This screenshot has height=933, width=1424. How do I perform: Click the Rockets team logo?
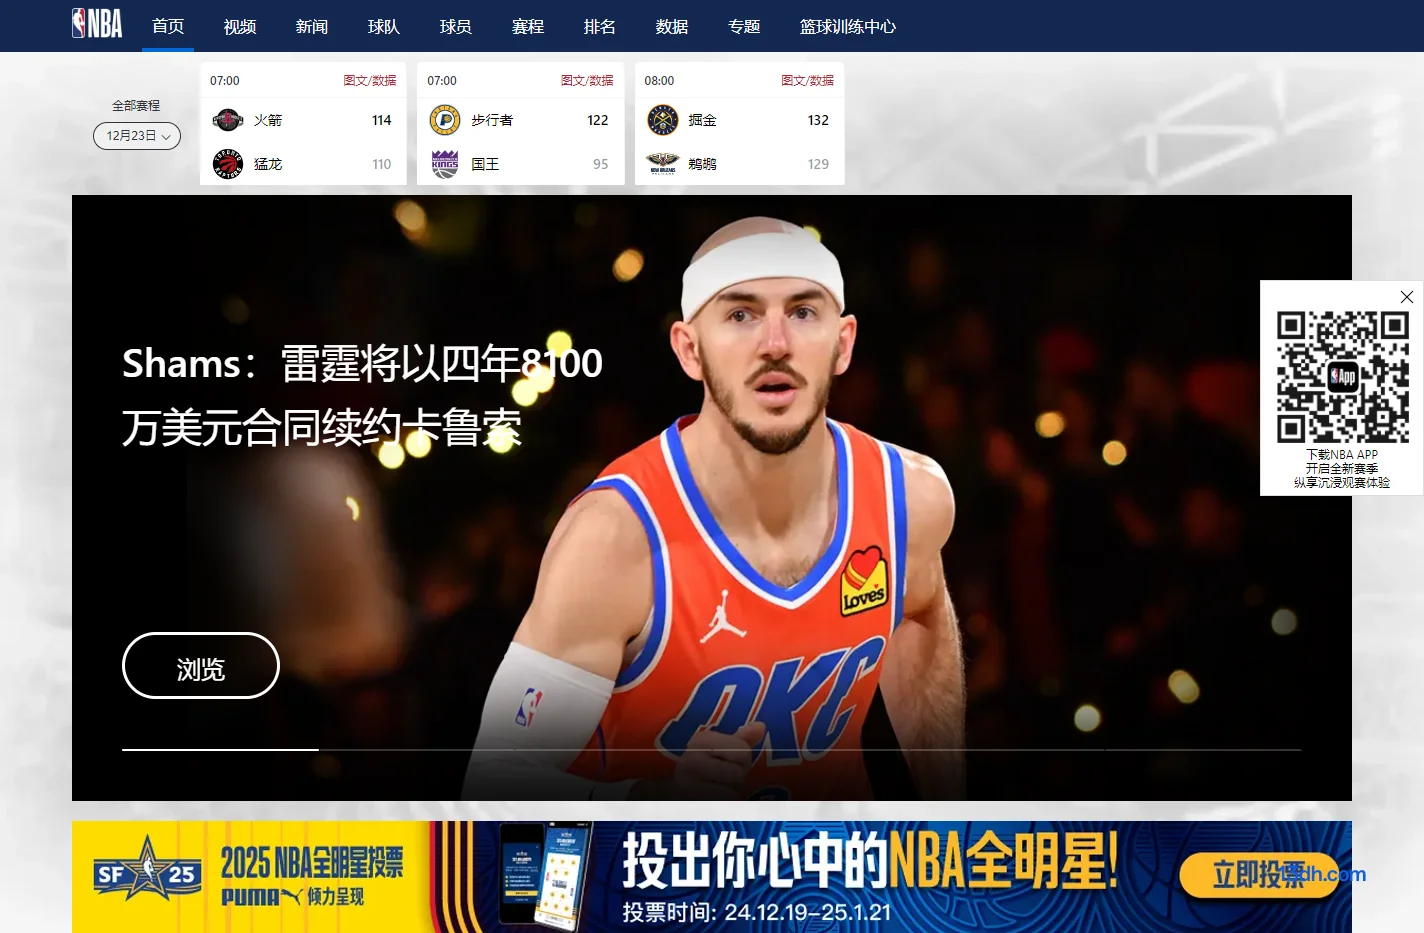(x=228, y=120)
